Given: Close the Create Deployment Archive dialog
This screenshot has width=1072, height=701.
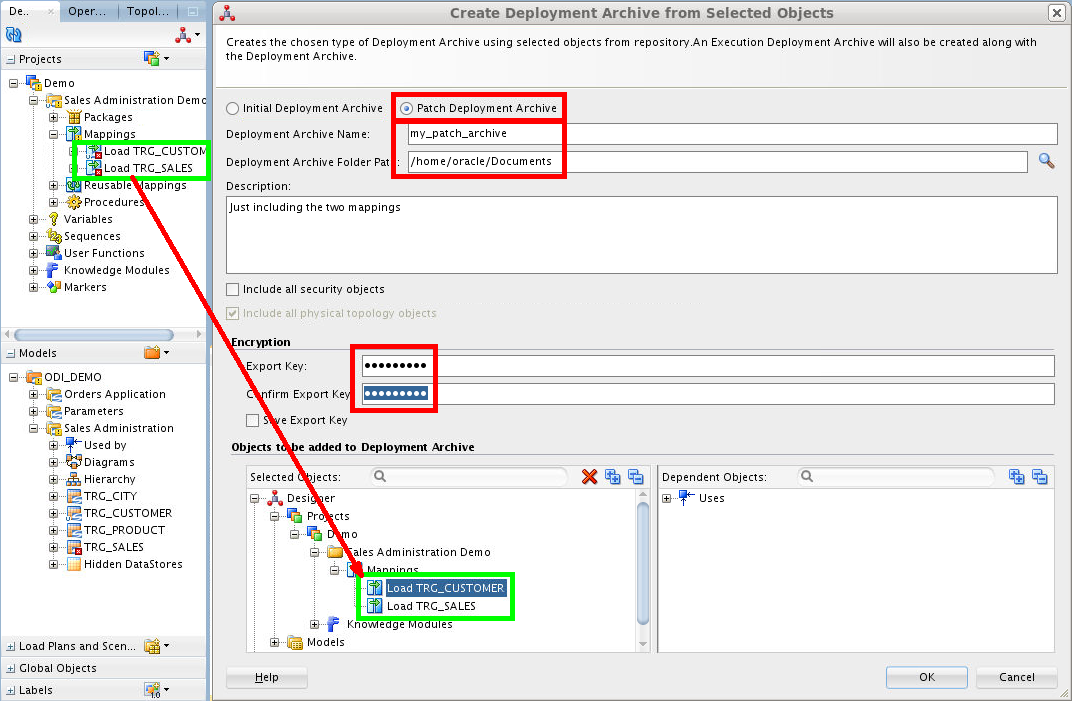Looking at the screenshot, I should tap(1055, 12).
